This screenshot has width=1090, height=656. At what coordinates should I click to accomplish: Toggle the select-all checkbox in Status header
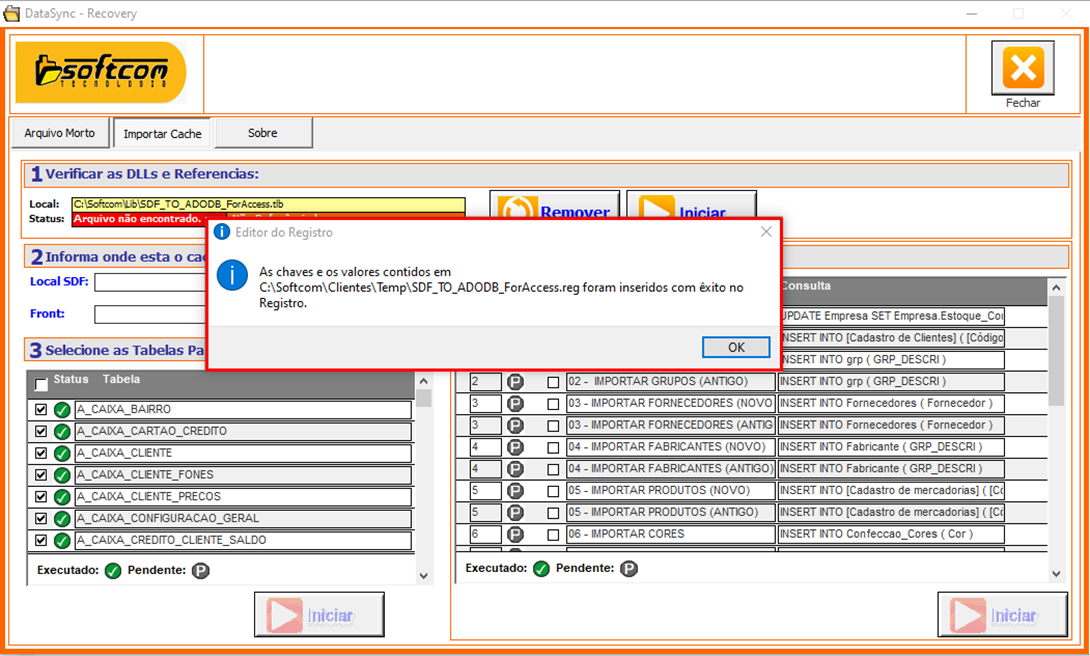pyautogui.click(x=41, y=385)
